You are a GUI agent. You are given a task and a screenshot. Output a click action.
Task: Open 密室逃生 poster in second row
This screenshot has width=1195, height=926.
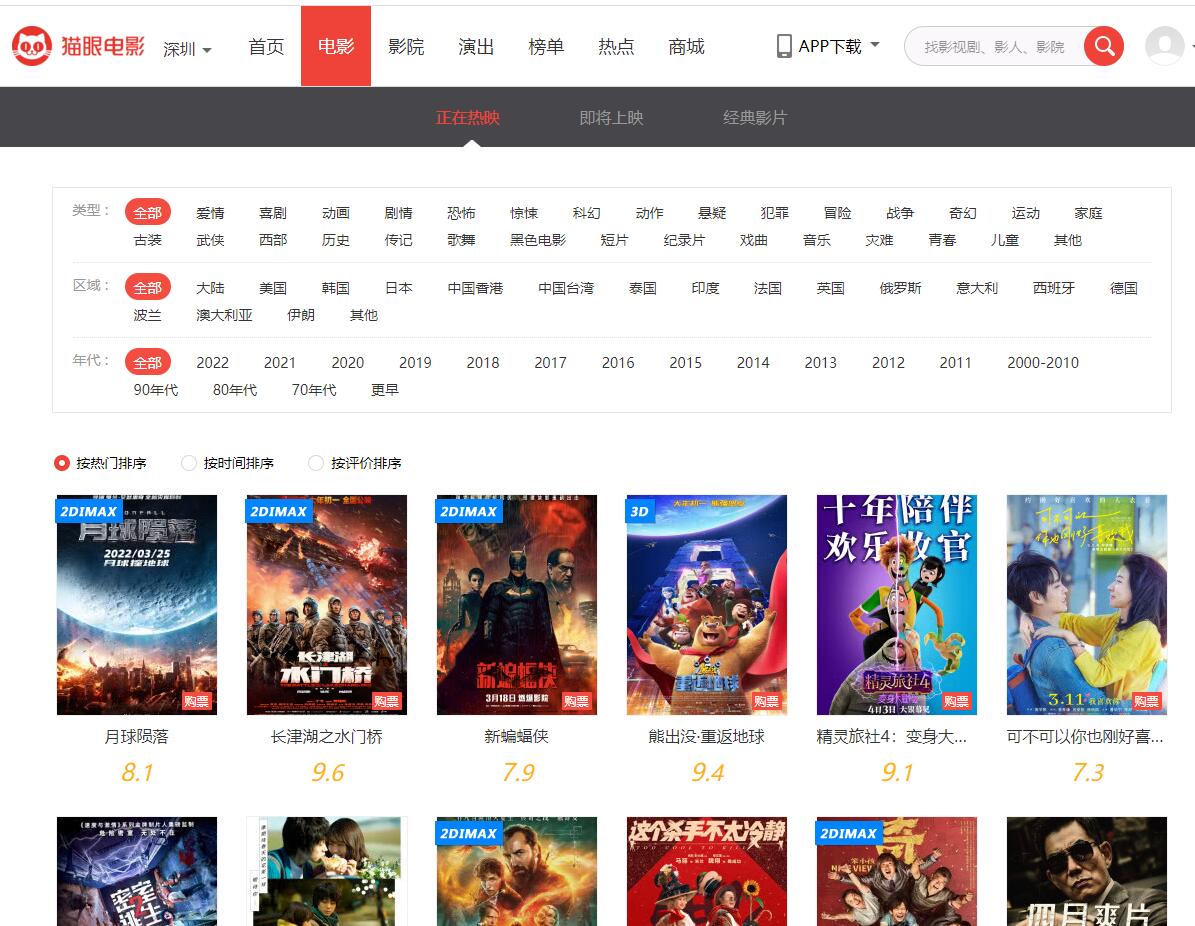click(x=137, y=871)
